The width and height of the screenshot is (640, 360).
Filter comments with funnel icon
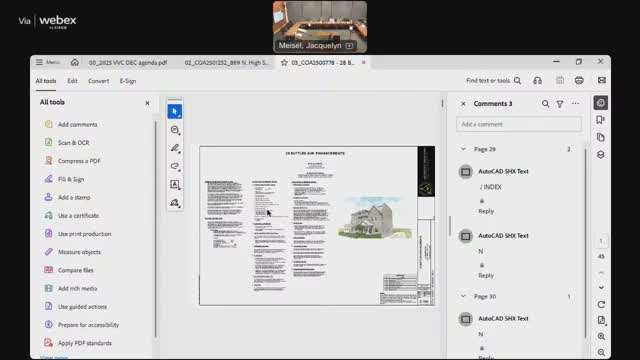click(560, 104)
